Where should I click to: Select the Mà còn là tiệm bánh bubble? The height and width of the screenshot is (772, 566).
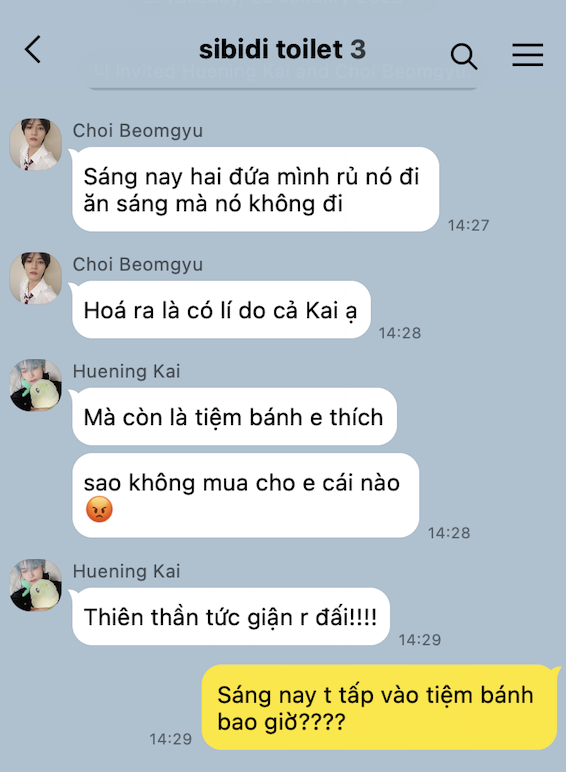point(234,417)
